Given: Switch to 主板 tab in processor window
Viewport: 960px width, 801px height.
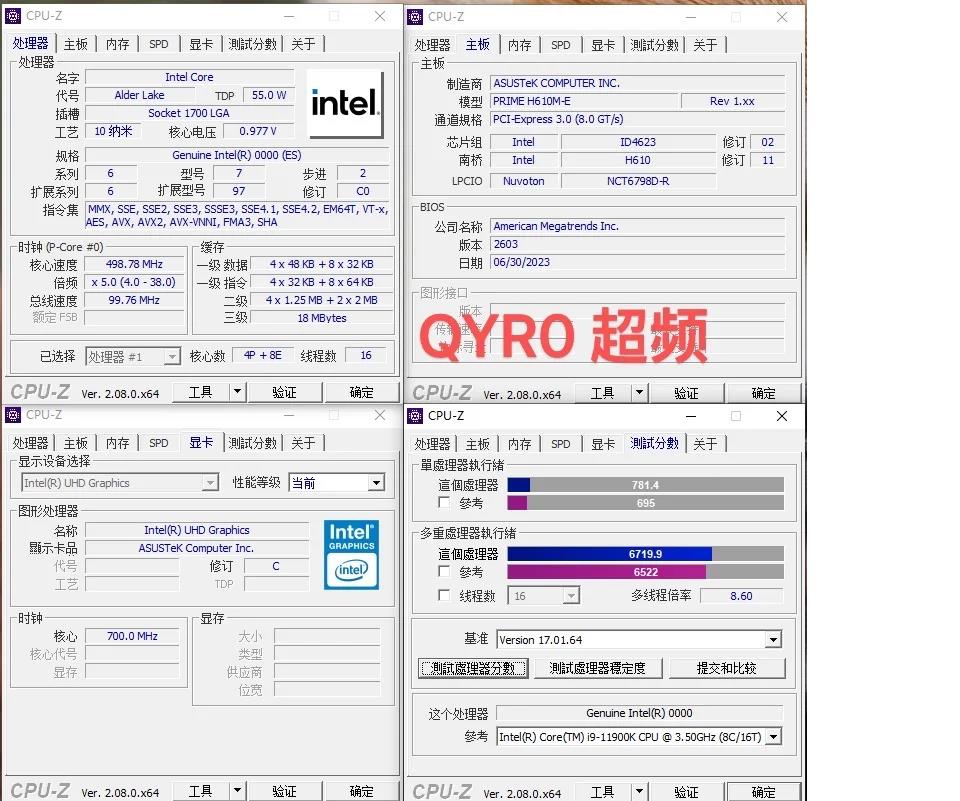Looking at the screenshot, I should pyautogui.click(x=76, y=44).
